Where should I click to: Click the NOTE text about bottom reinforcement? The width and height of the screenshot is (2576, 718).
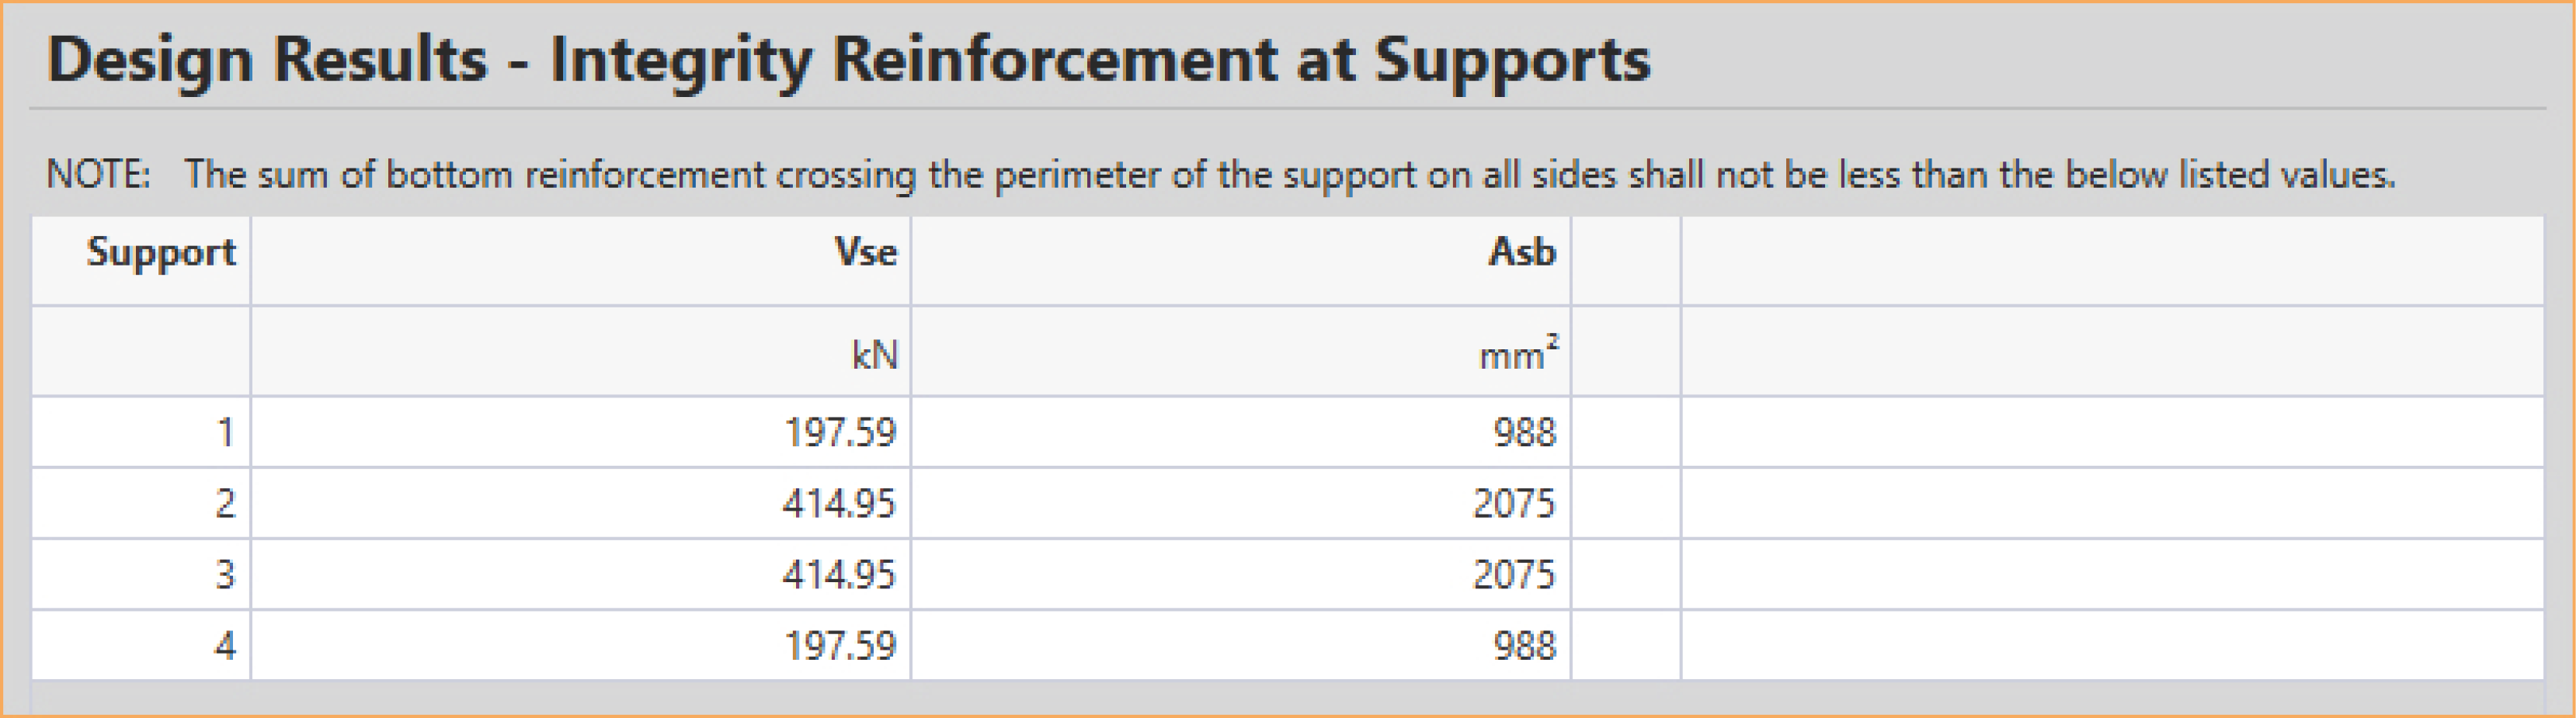(1221, 175)
